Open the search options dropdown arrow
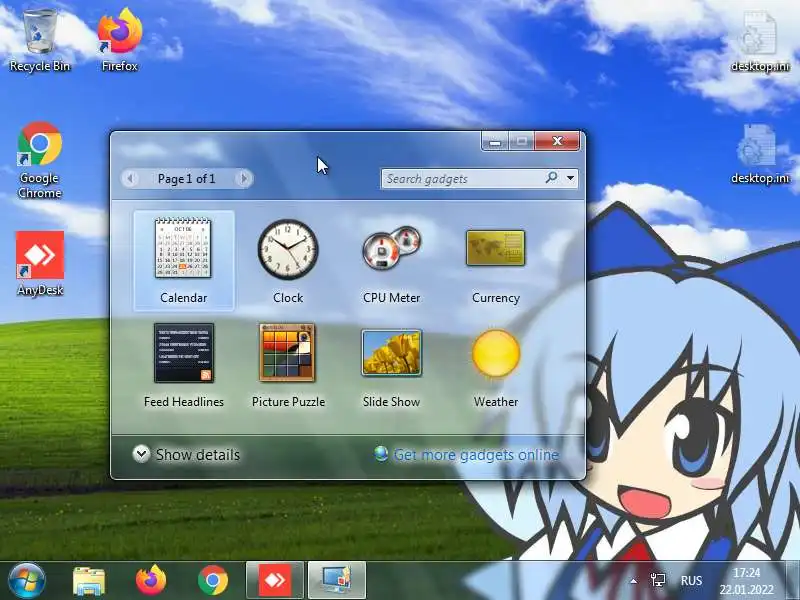 tap(570, 178)
